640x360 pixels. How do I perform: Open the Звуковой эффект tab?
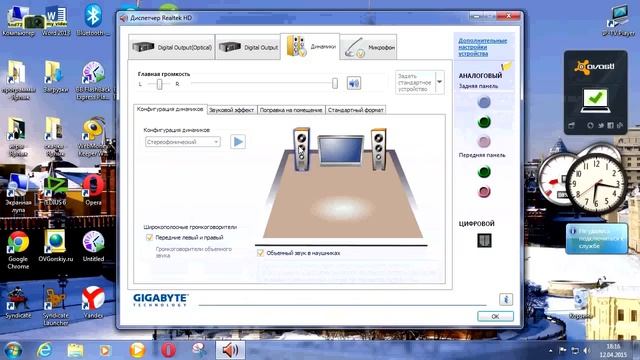pos(231,110)
